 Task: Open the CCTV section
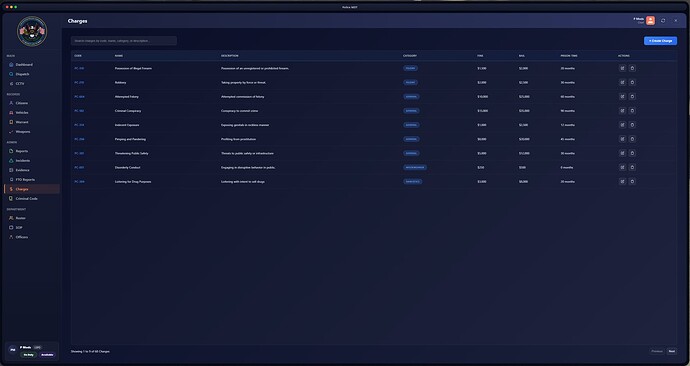point(32,84)
